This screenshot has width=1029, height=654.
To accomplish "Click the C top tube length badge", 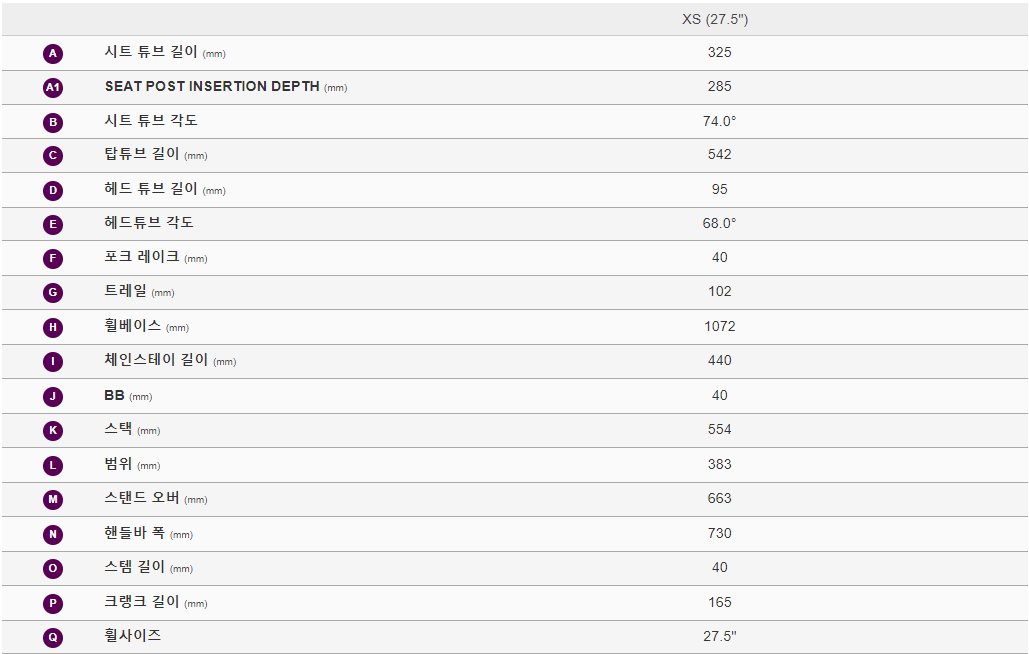I will 53,156.
